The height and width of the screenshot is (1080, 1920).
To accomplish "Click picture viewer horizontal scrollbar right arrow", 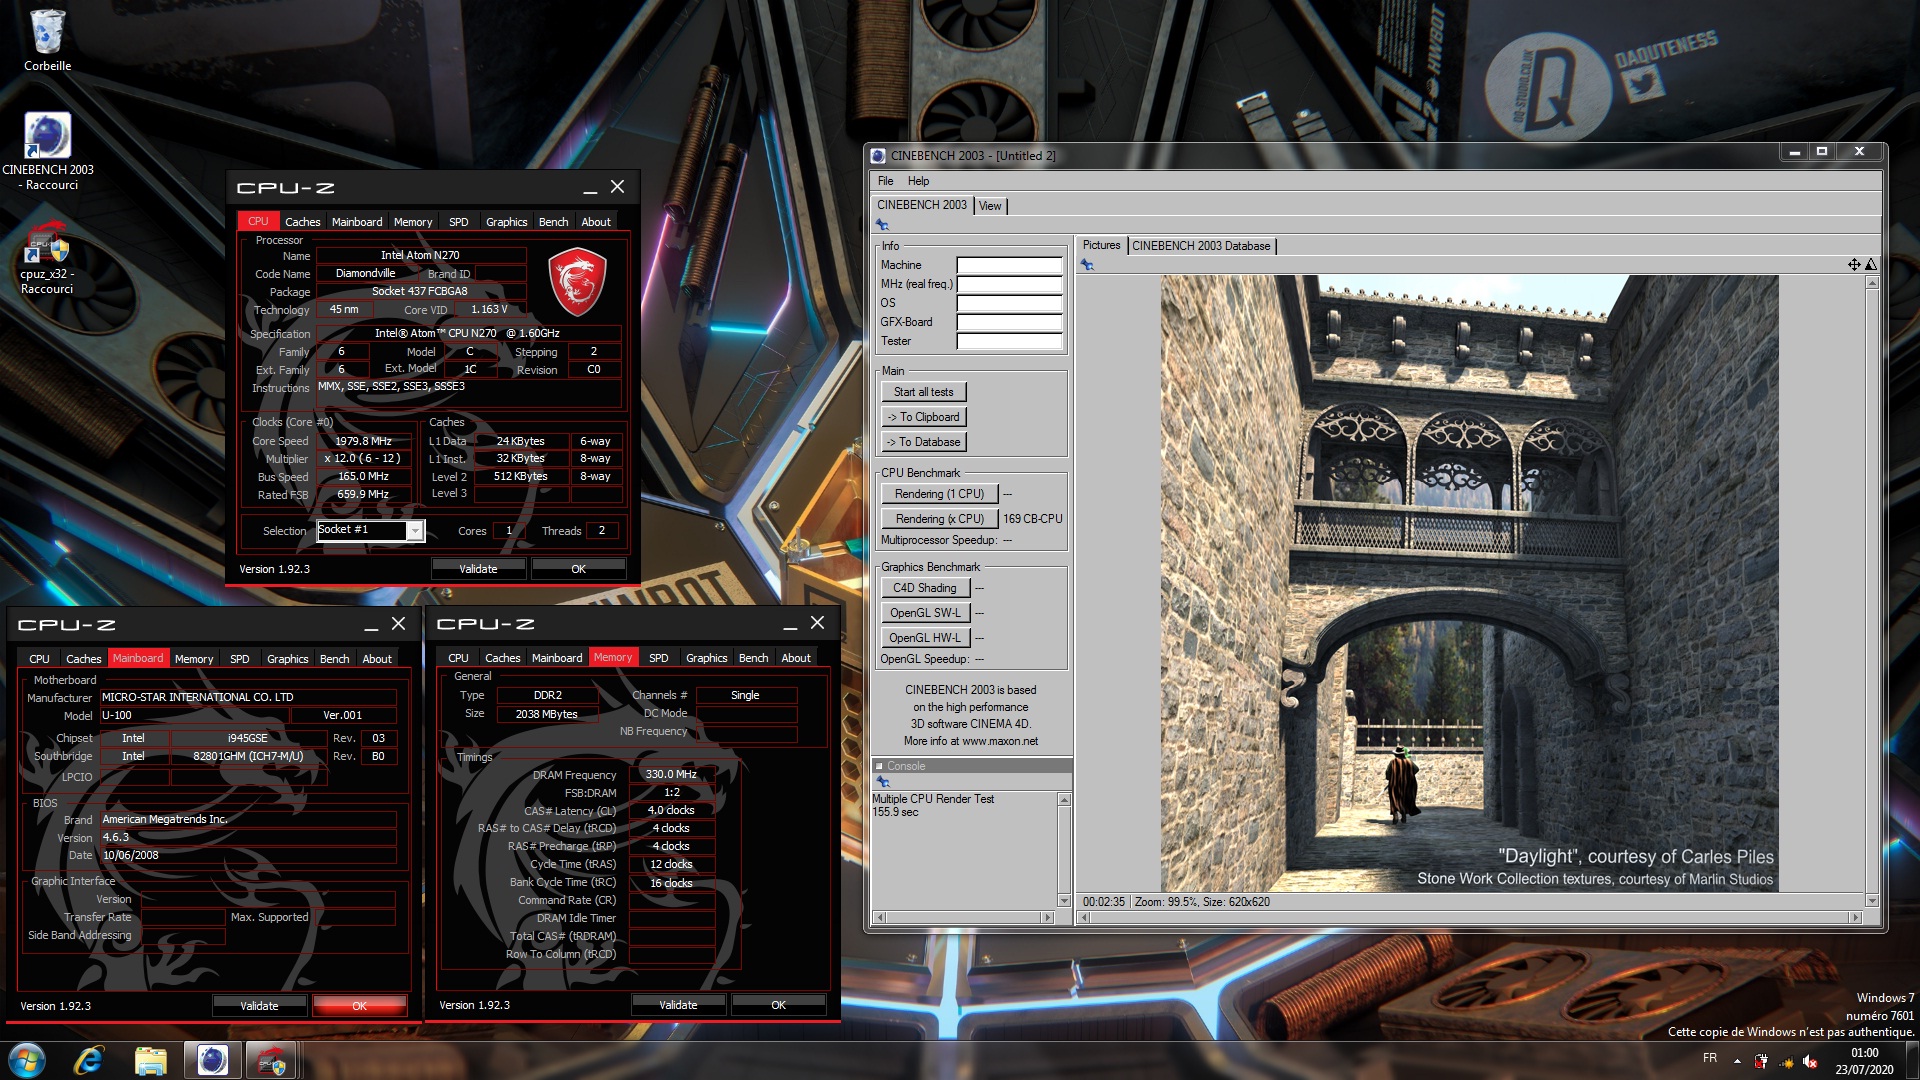I will [x=1855, y=917].
